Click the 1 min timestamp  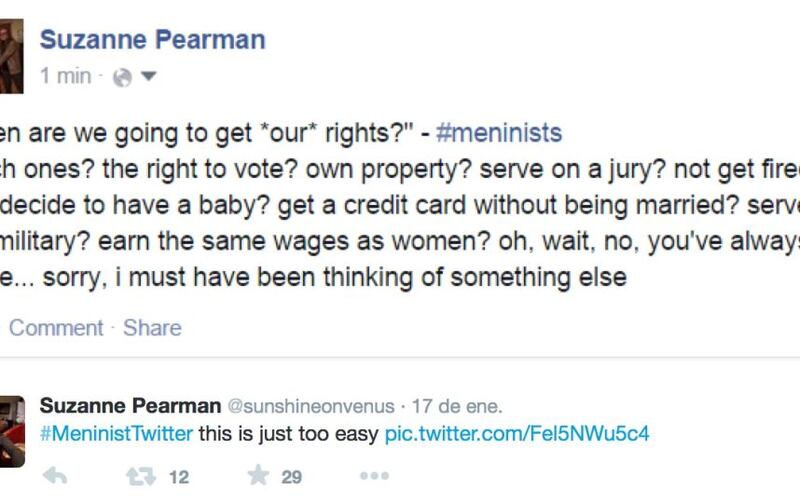(66, 76)
